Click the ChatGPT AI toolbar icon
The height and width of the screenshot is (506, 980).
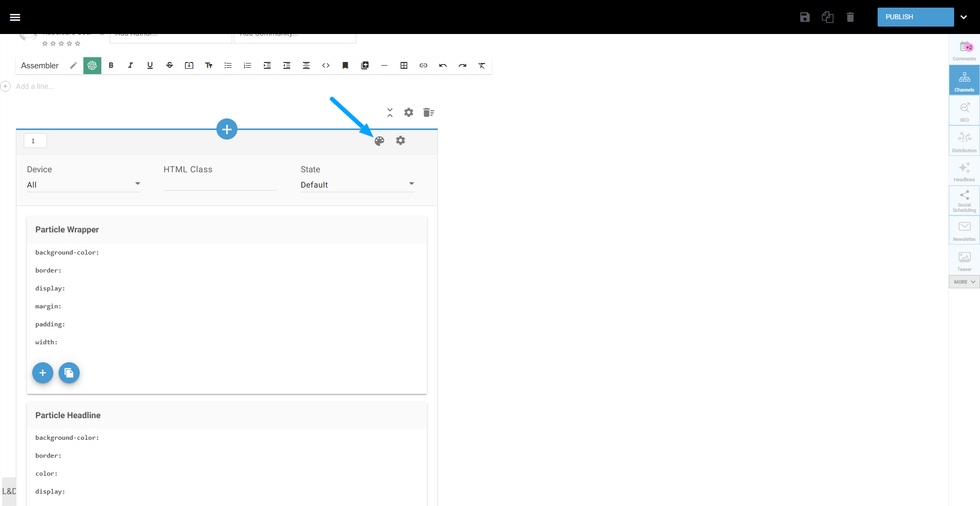tap(92, 66)
